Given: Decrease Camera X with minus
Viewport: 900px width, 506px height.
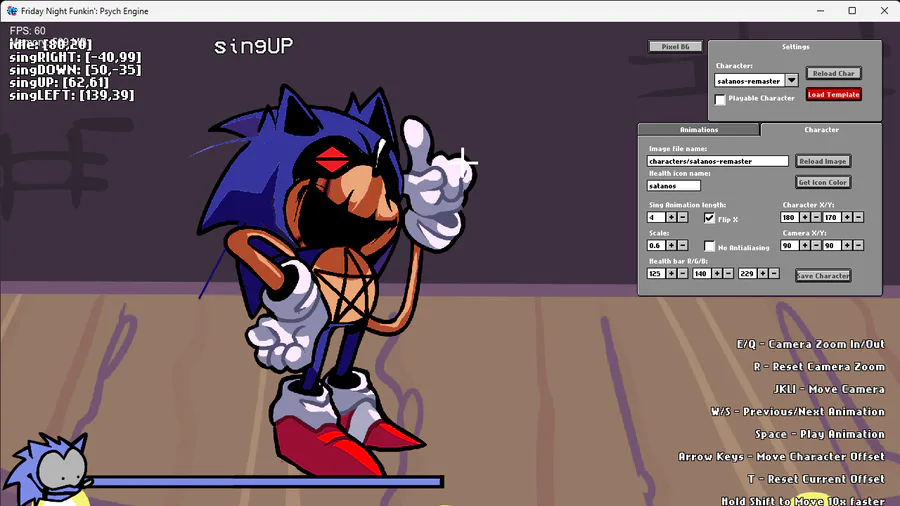Looking at the screenshot, I should (x=816, y=246).
